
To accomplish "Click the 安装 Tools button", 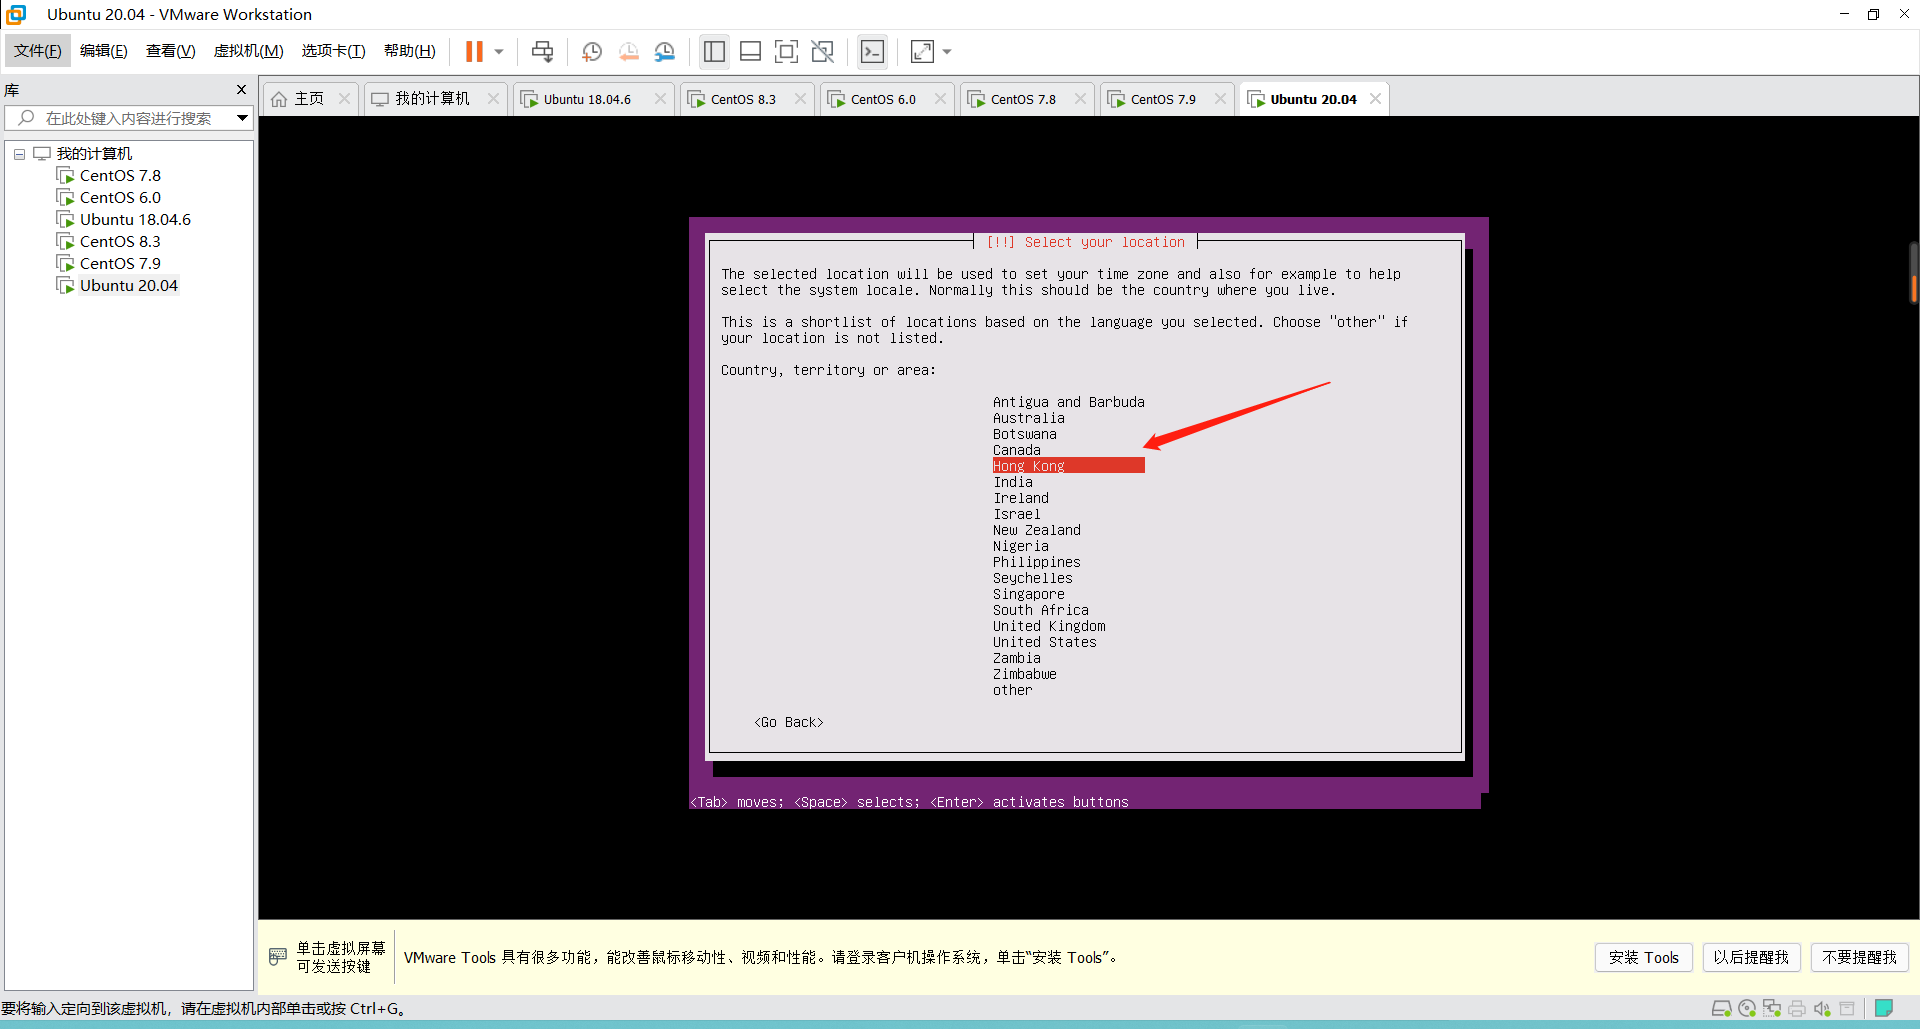I will [x=1644, y=957].
